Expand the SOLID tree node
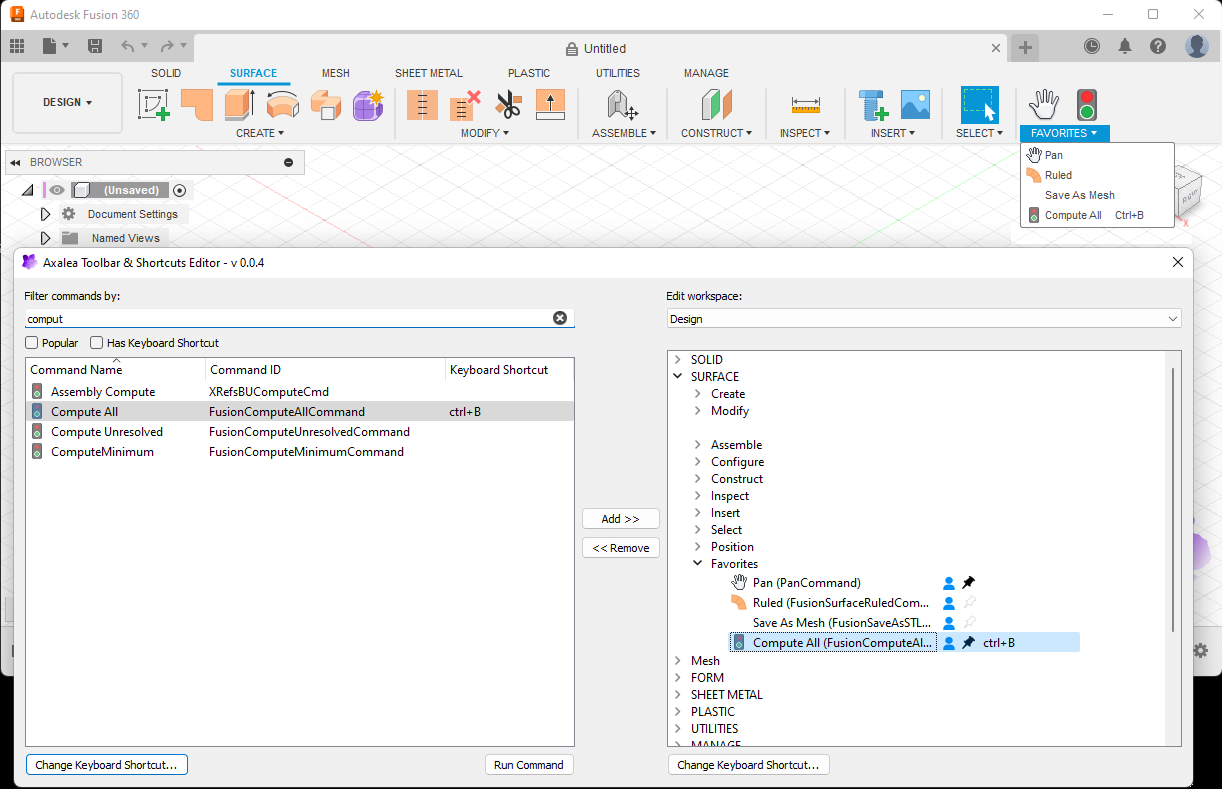 (x=677, y=360)
